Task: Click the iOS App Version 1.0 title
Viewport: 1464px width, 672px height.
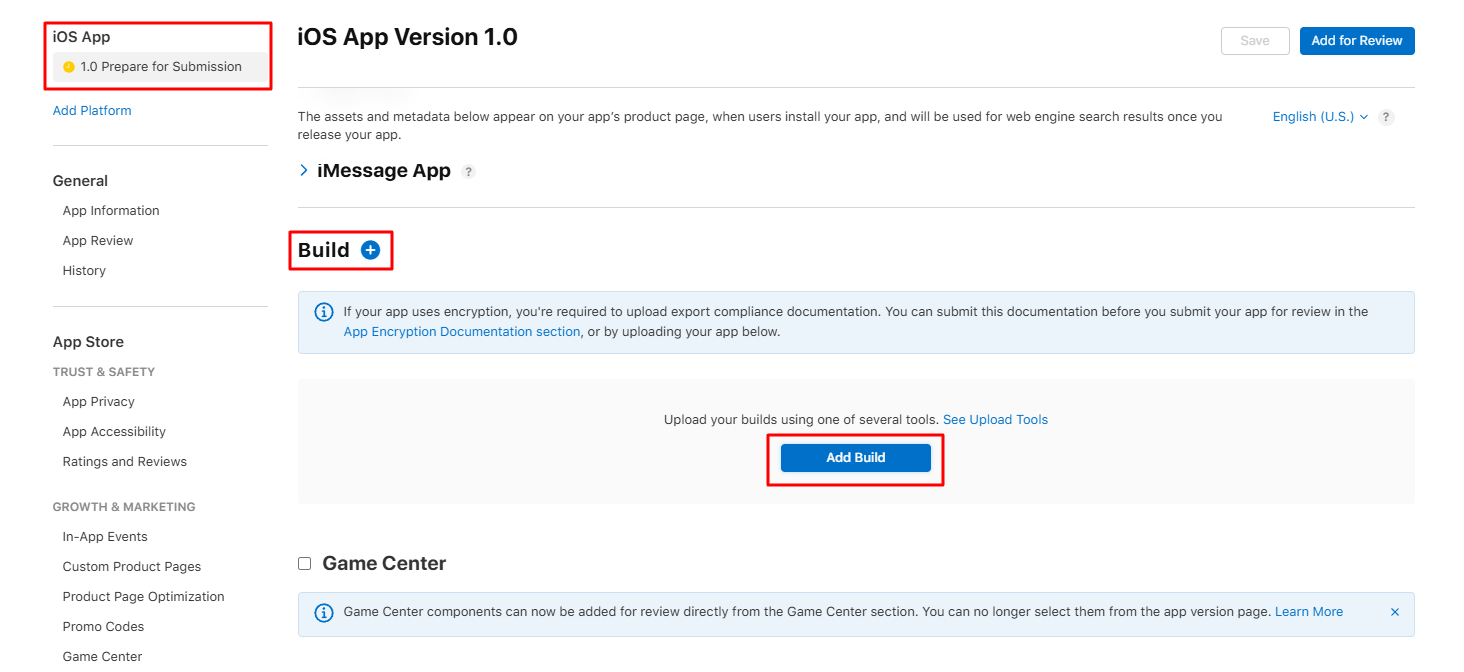Action: coord(408,38)
